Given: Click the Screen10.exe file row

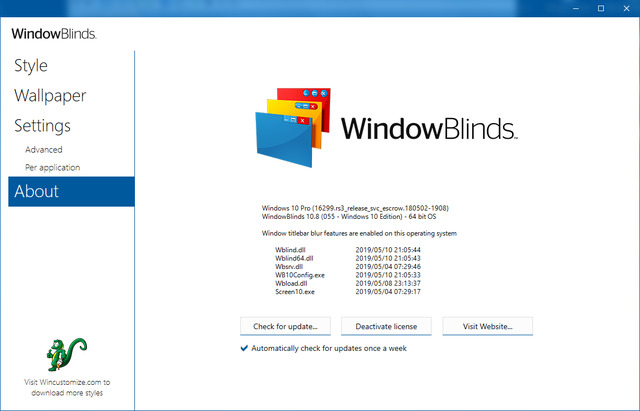Looking at the screenshot, I should click(348, 292).
